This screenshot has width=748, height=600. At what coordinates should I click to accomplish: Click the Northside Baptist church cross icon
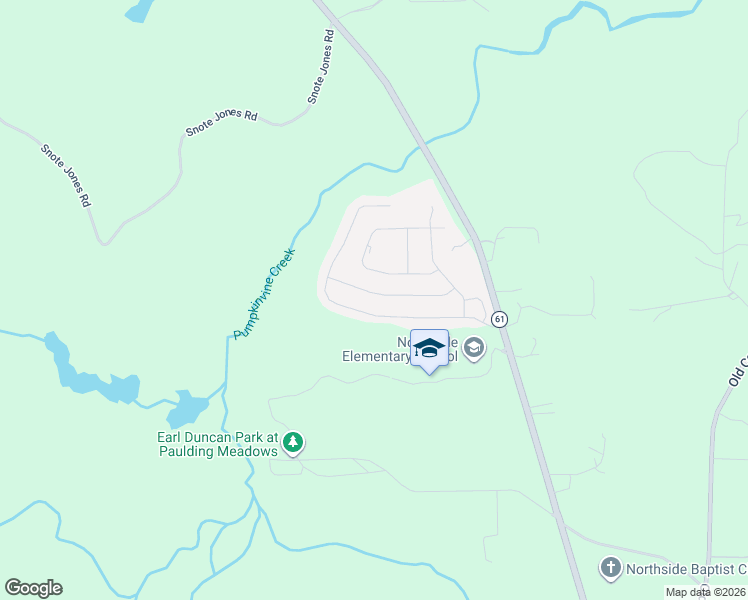(611, 569)
